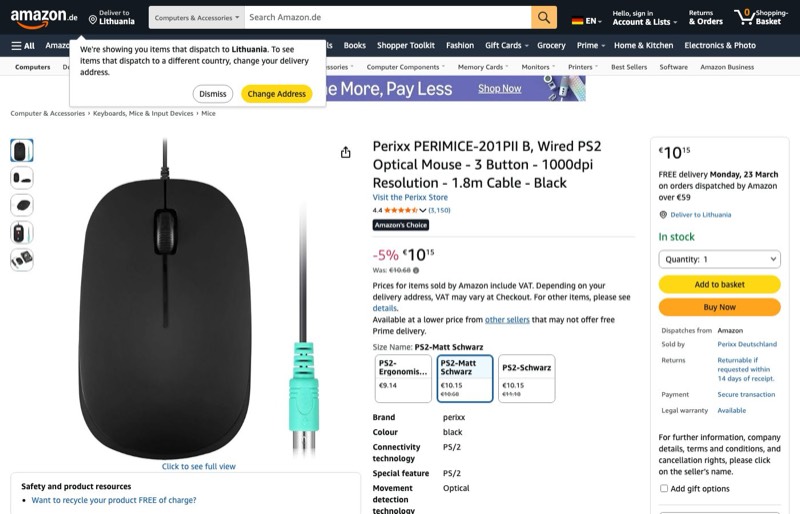Choose the PS2-Ergonomisch size option
800x514 pixels.
coord(403,379)
